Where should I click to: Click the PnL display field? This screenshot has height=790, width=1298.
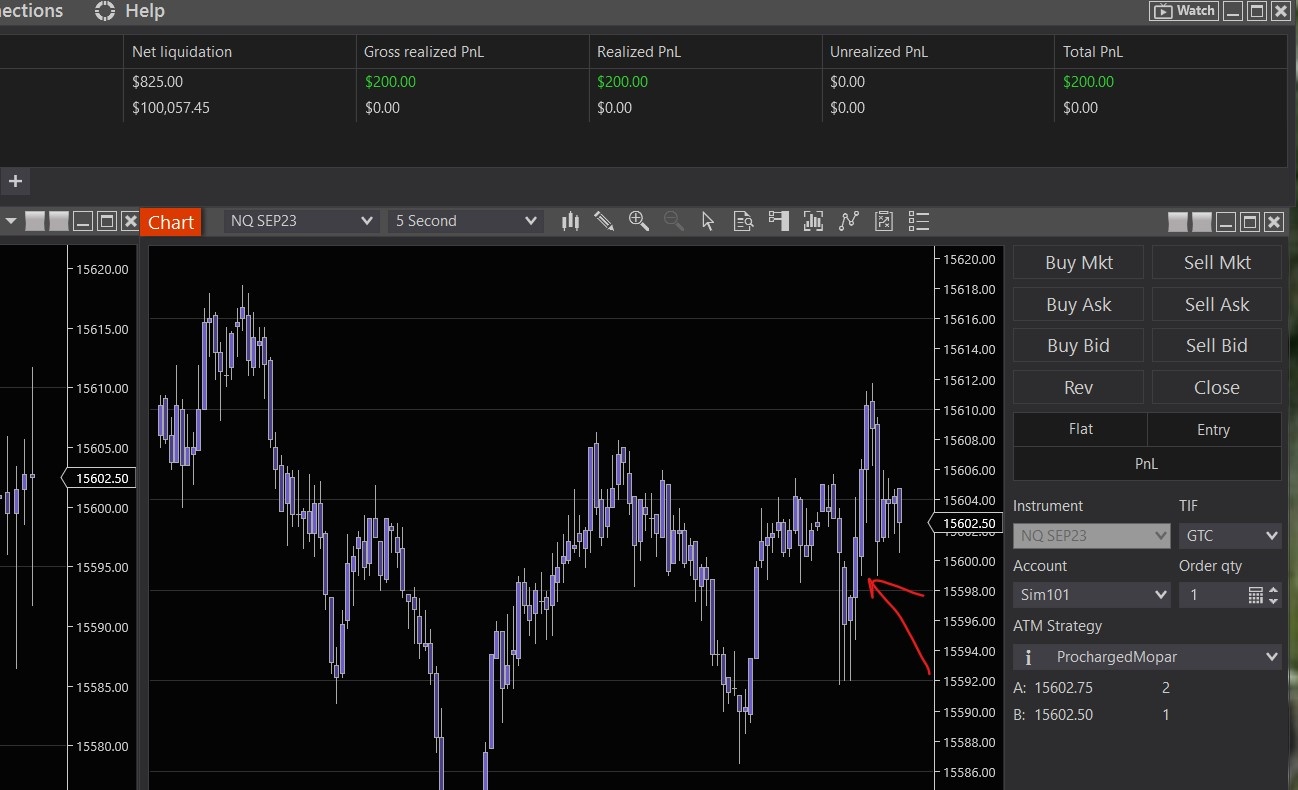[x=1147, y=464]
